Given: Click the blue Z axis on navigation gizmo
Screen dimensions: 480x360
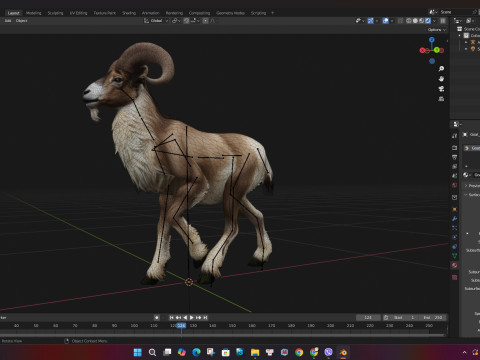Looking at the screenshot, I should pyautogui.click(x=432, y=40).
